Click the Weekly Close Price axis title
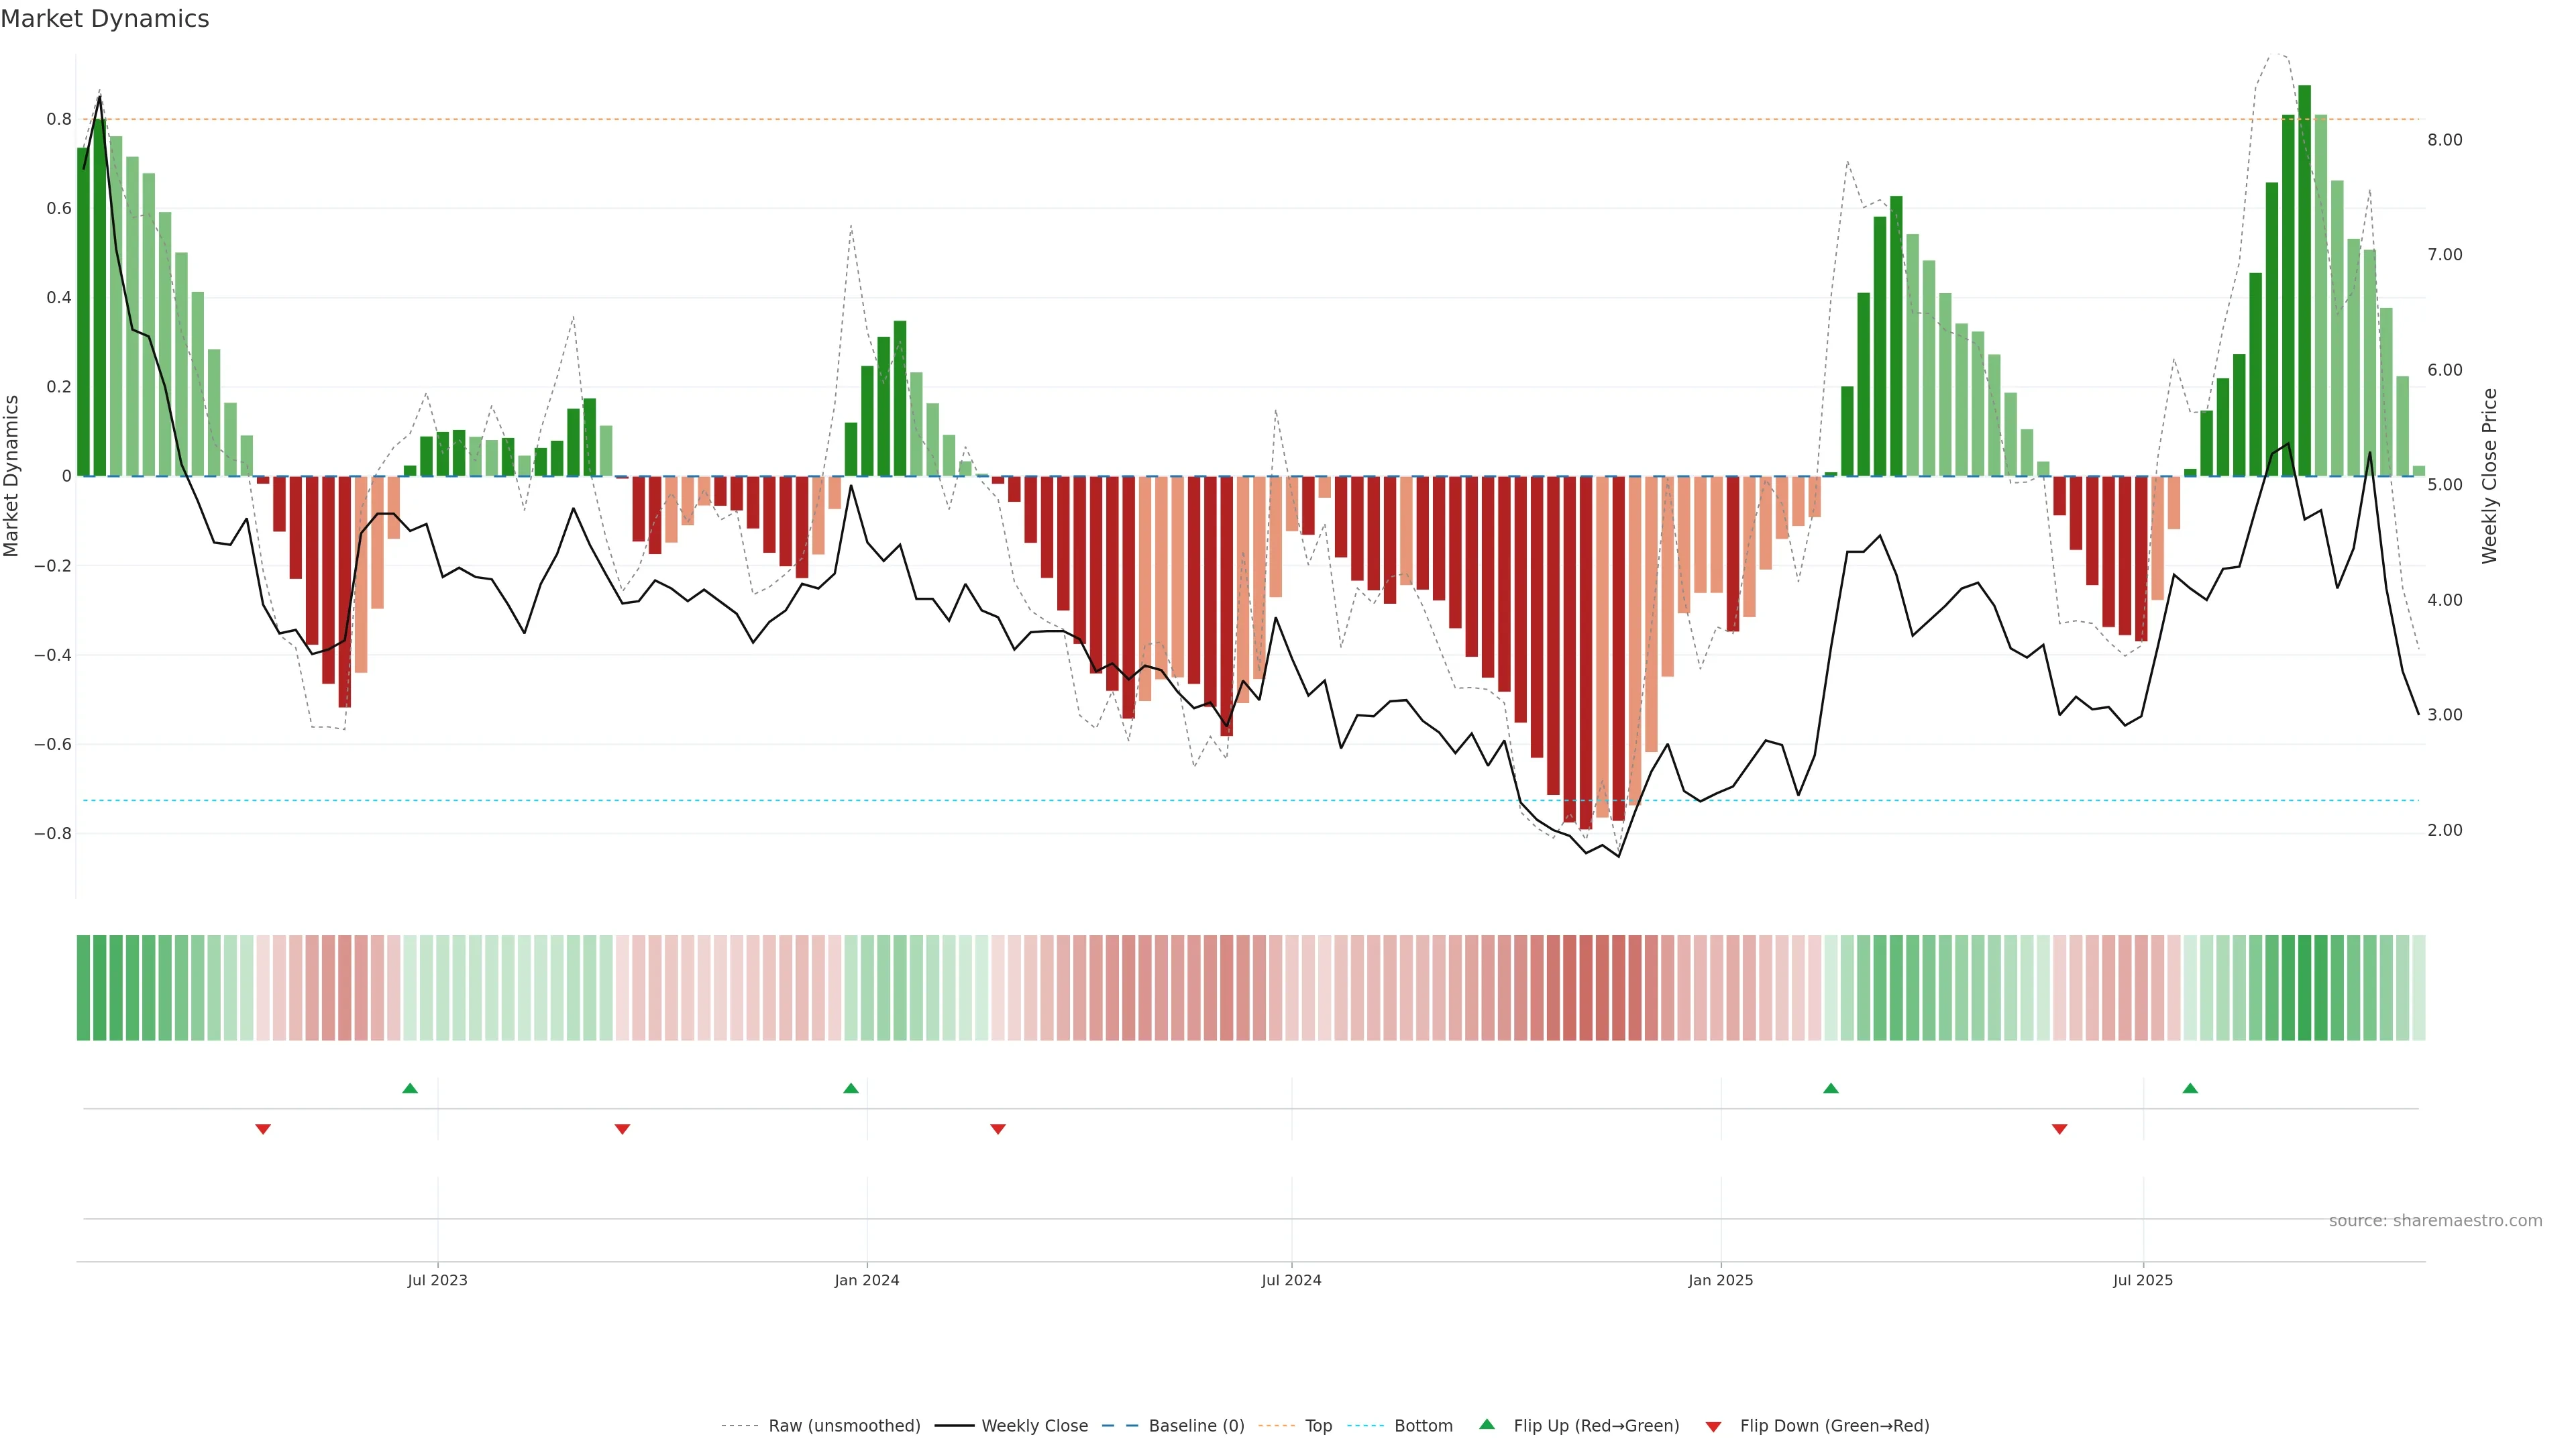2576x1449 pixels. coord(2489,476)
